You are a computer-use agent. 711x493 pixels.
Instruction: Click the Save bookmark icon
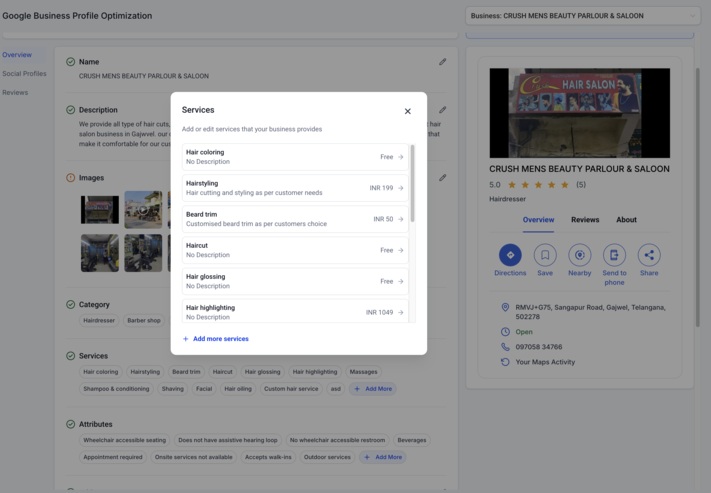point(545,255)
